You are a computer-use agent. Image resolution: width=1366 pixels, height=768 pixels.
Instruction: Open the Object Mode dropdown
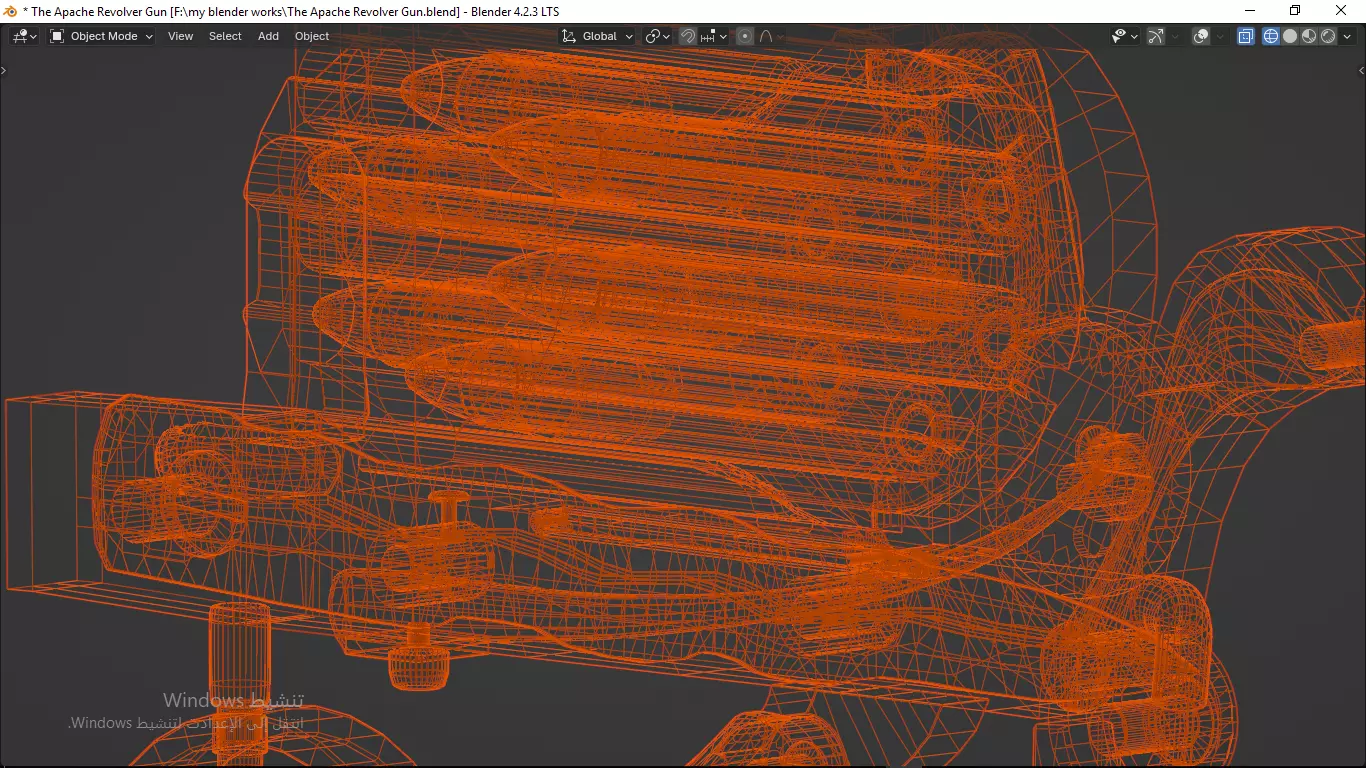coord(102,36)
